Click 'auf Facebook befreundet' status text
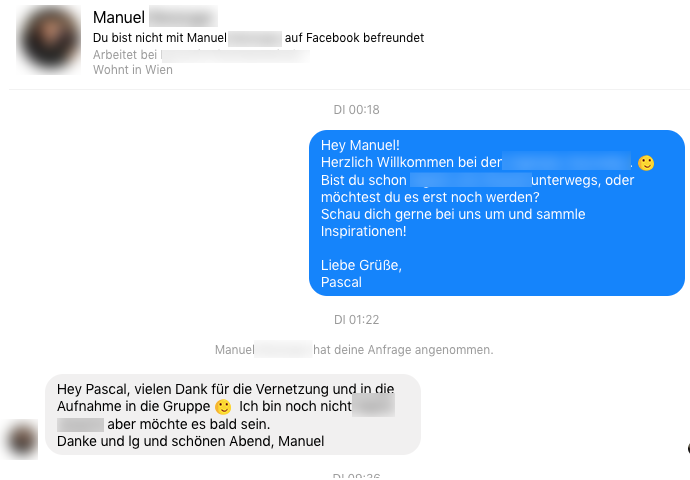The width and height of the screenshot is (690, 480). click(354, 38)
